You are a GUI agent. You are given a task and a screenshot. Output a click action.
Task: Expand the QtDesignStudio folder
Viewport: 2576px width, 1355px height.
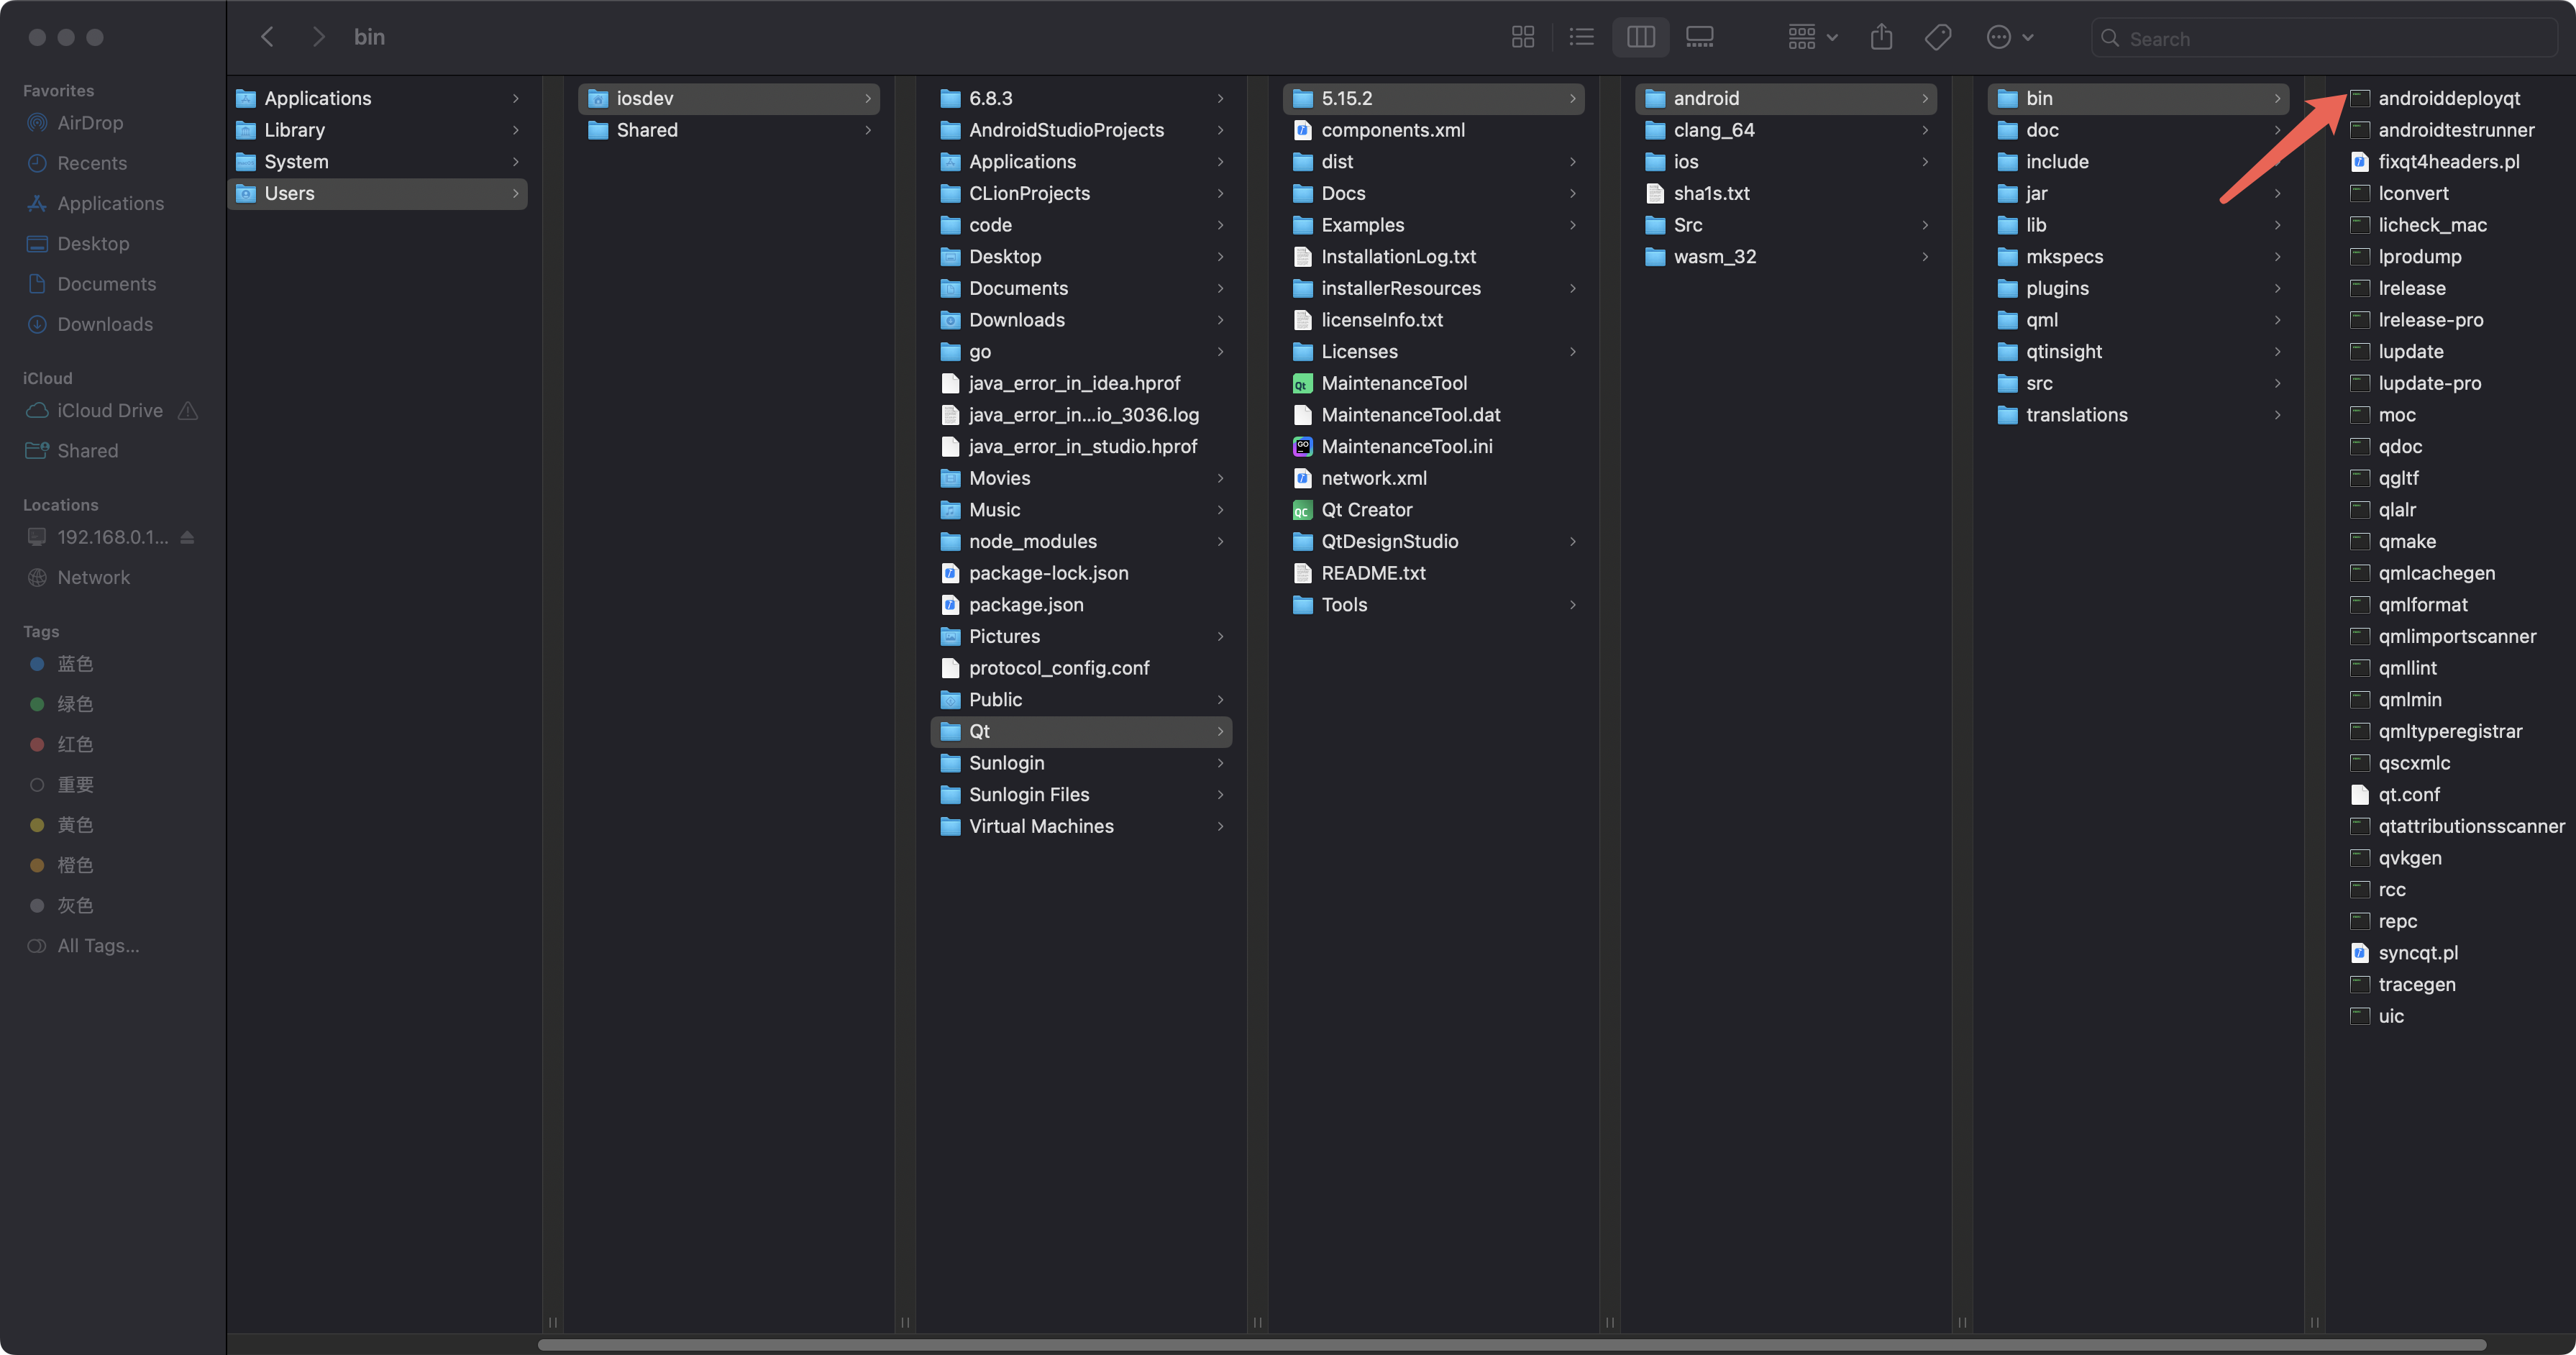[x=1389, y=541]
